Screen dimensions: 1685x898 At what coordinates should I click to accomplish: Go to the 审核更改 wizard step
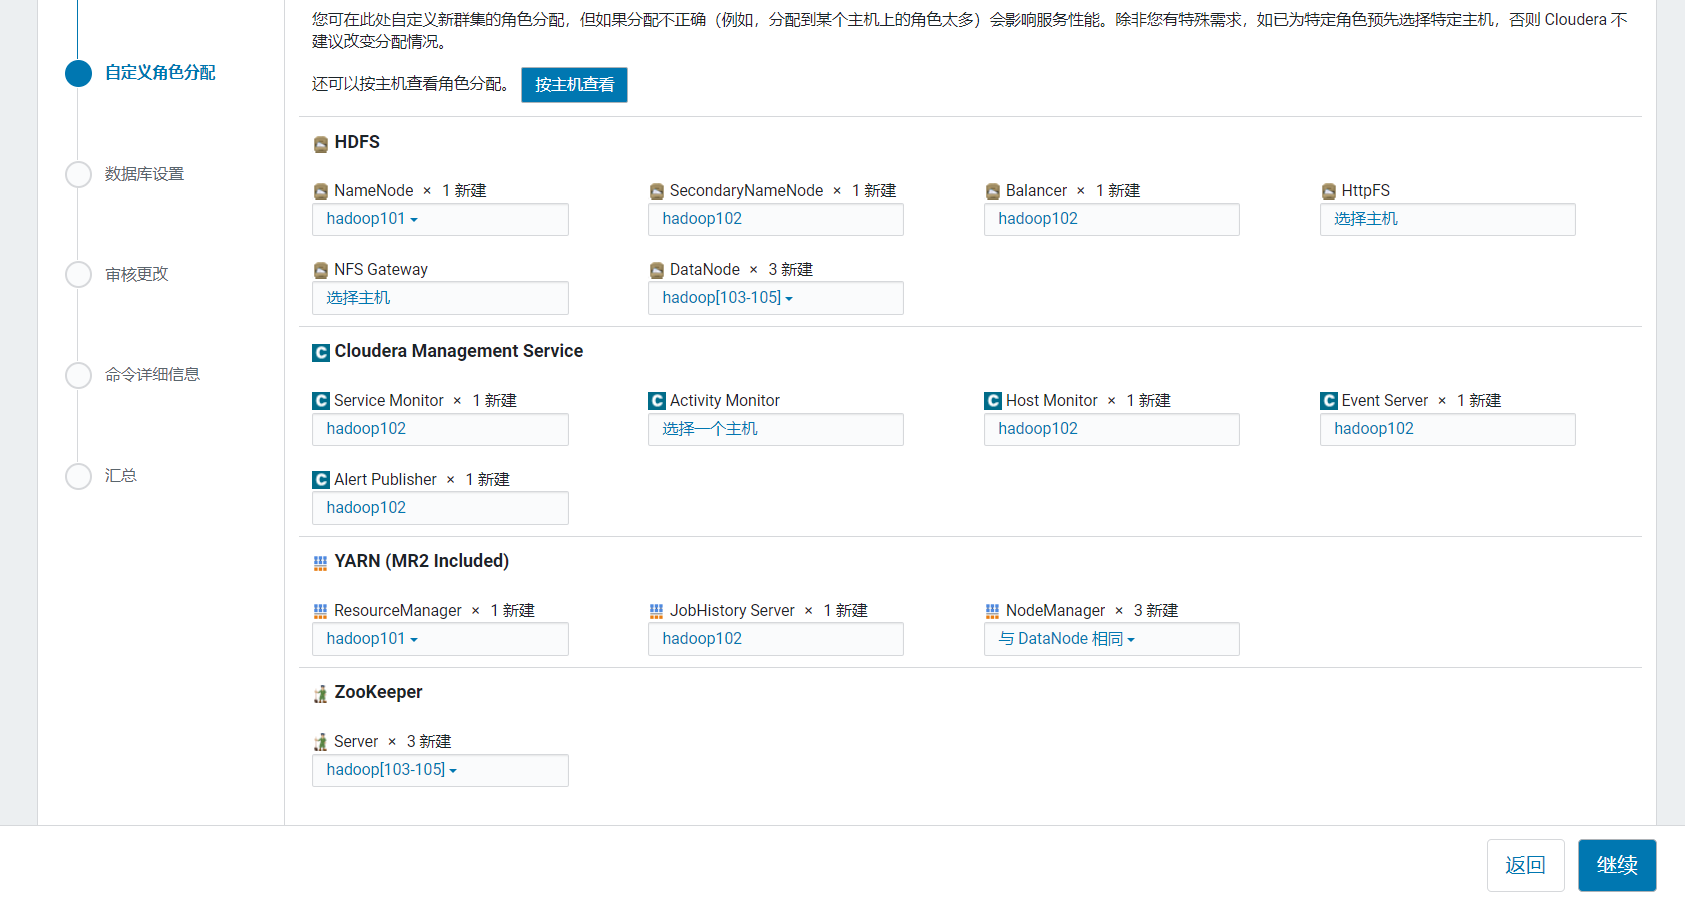click(137, 274)
